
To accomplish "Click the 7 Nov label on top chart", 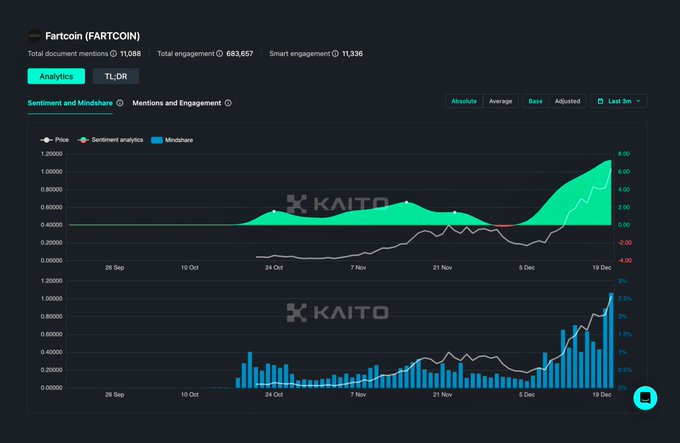I will click(x=358, y=268).
